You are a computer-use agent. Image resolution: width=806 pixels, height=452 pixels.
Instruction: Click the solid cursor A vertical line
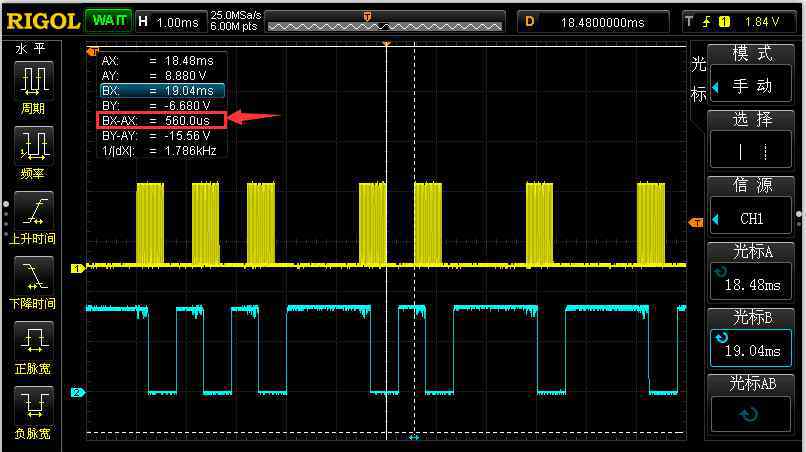[387, 242]
